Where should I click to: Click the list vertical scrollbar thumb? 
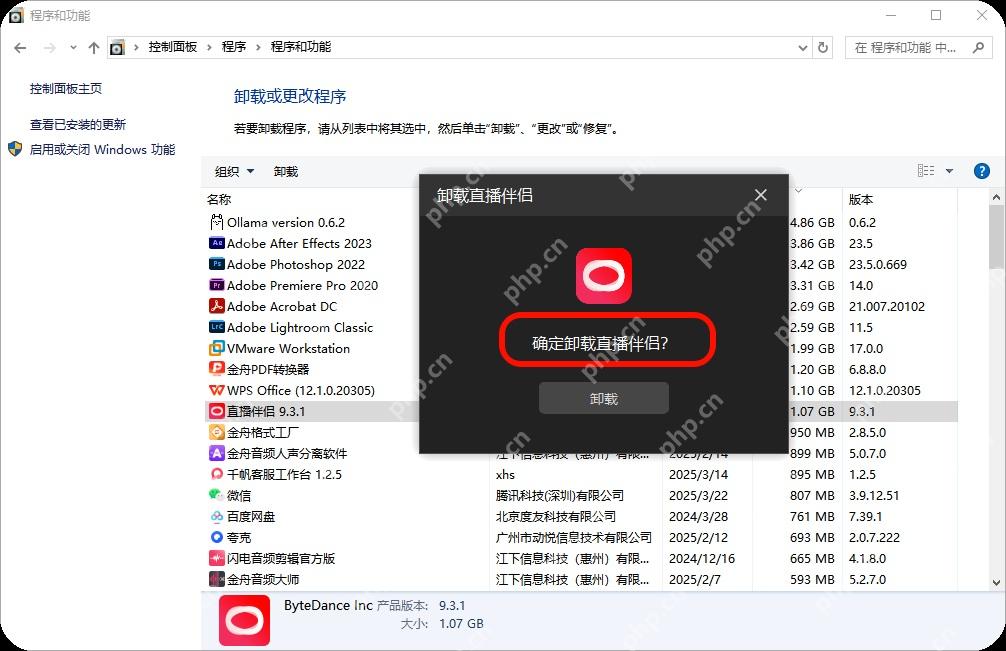point(996,237)
